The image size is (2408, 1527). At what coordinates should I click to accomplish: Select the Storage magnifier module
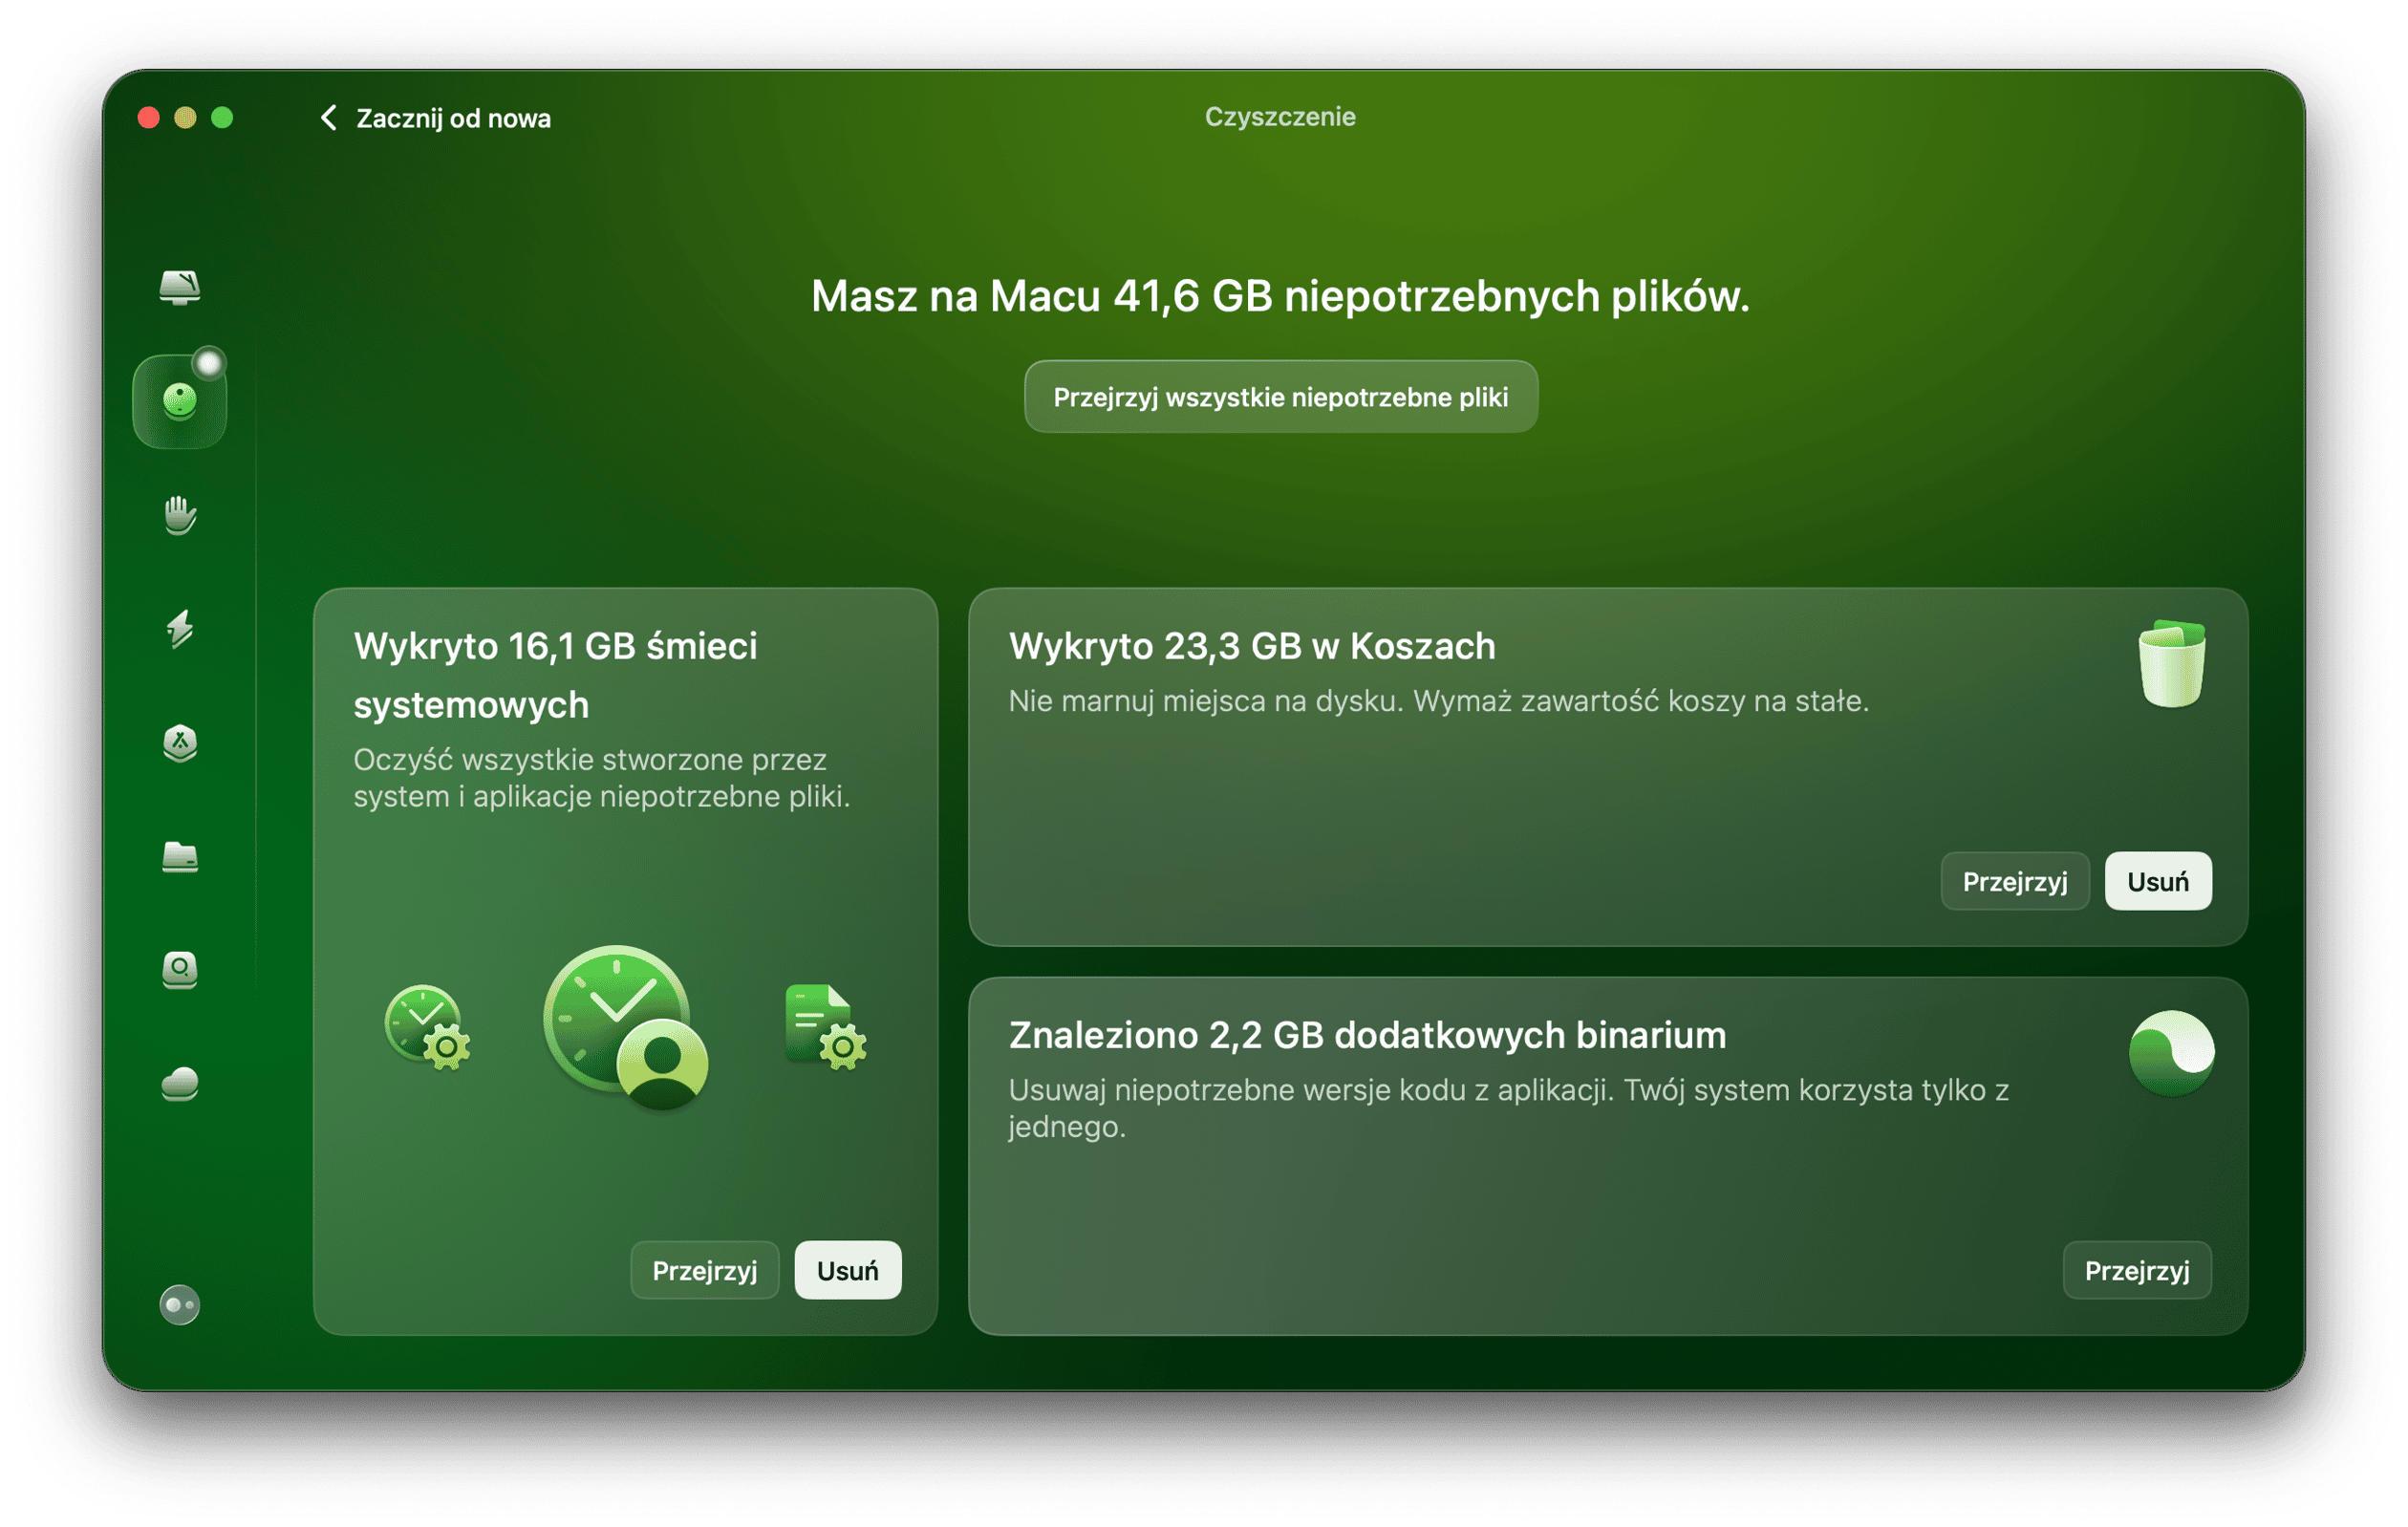click(x=180, y=971)
